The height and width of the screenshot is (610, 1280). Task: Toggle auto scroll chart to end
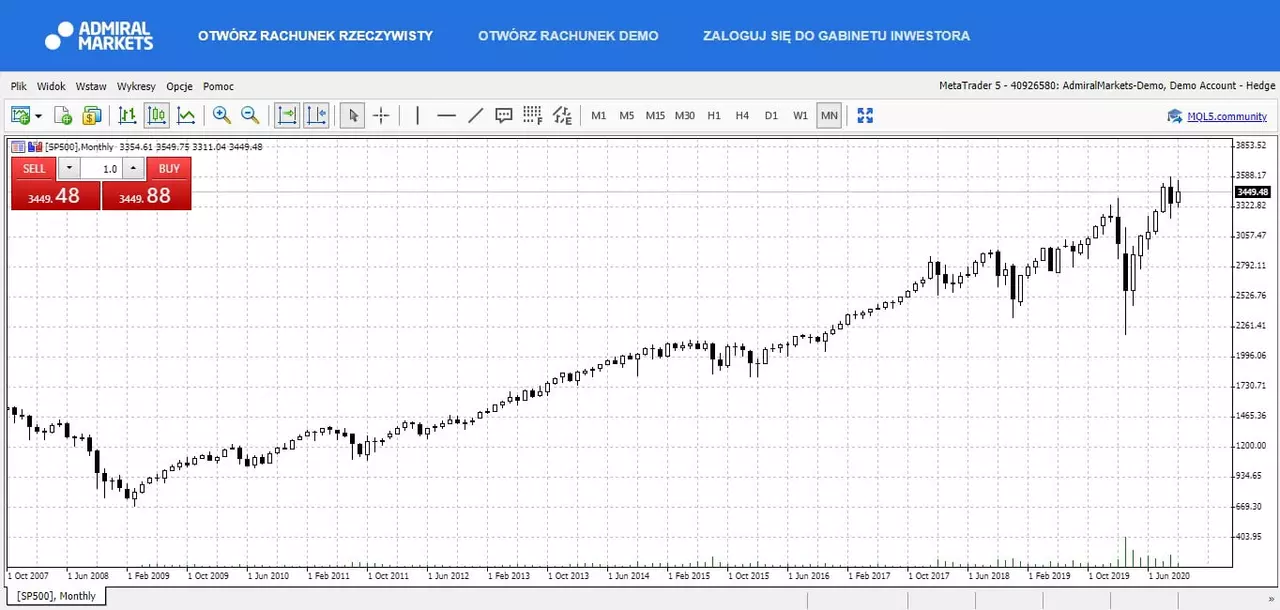[287, 116]
